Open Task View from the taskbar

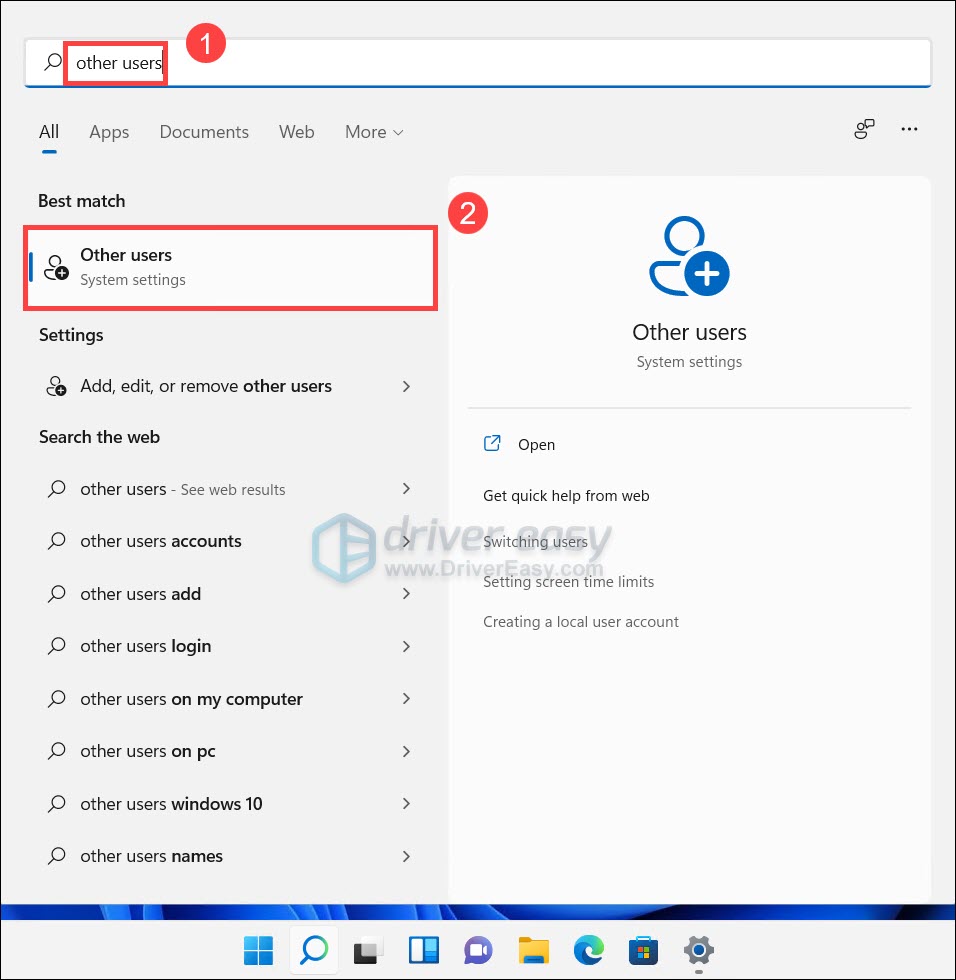[369, 951]
